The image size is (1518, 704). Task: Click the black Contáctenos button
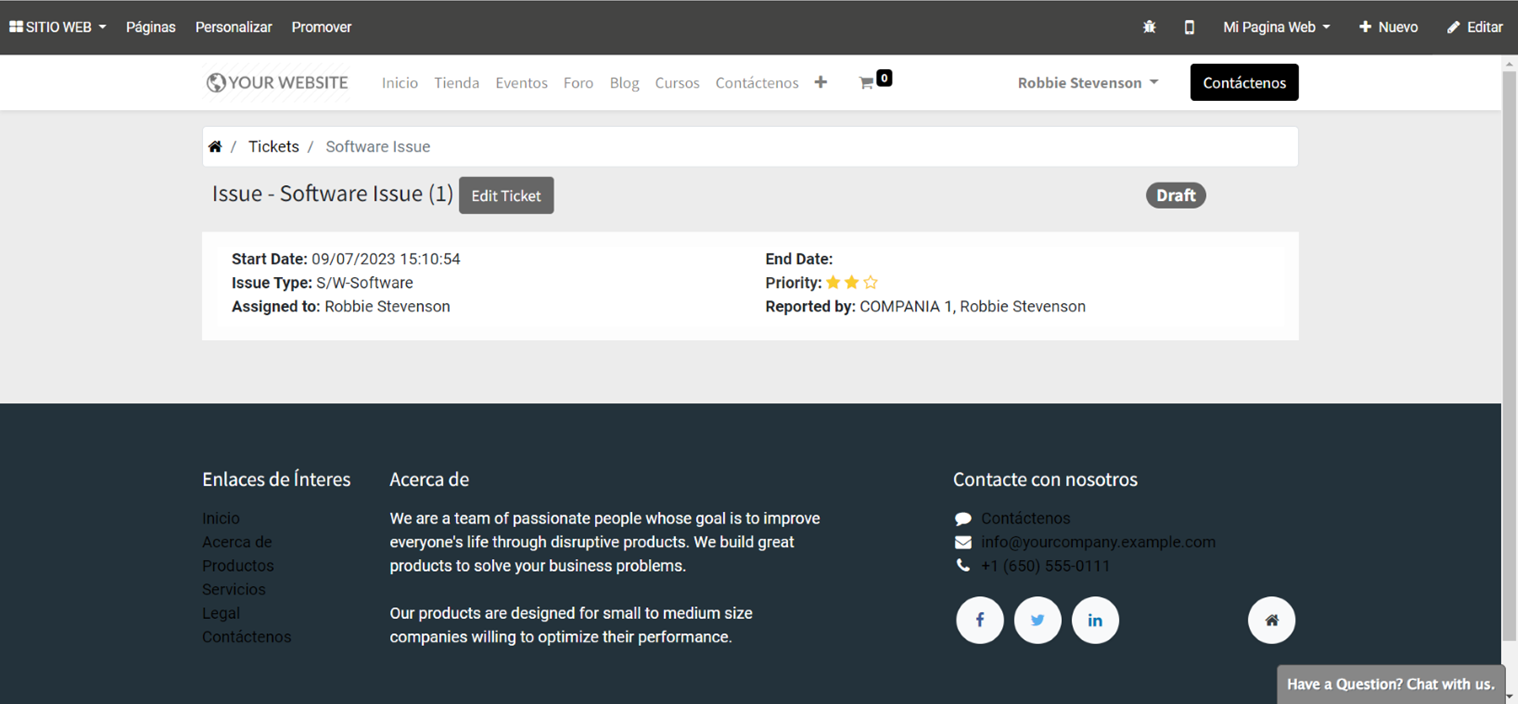1244,83
